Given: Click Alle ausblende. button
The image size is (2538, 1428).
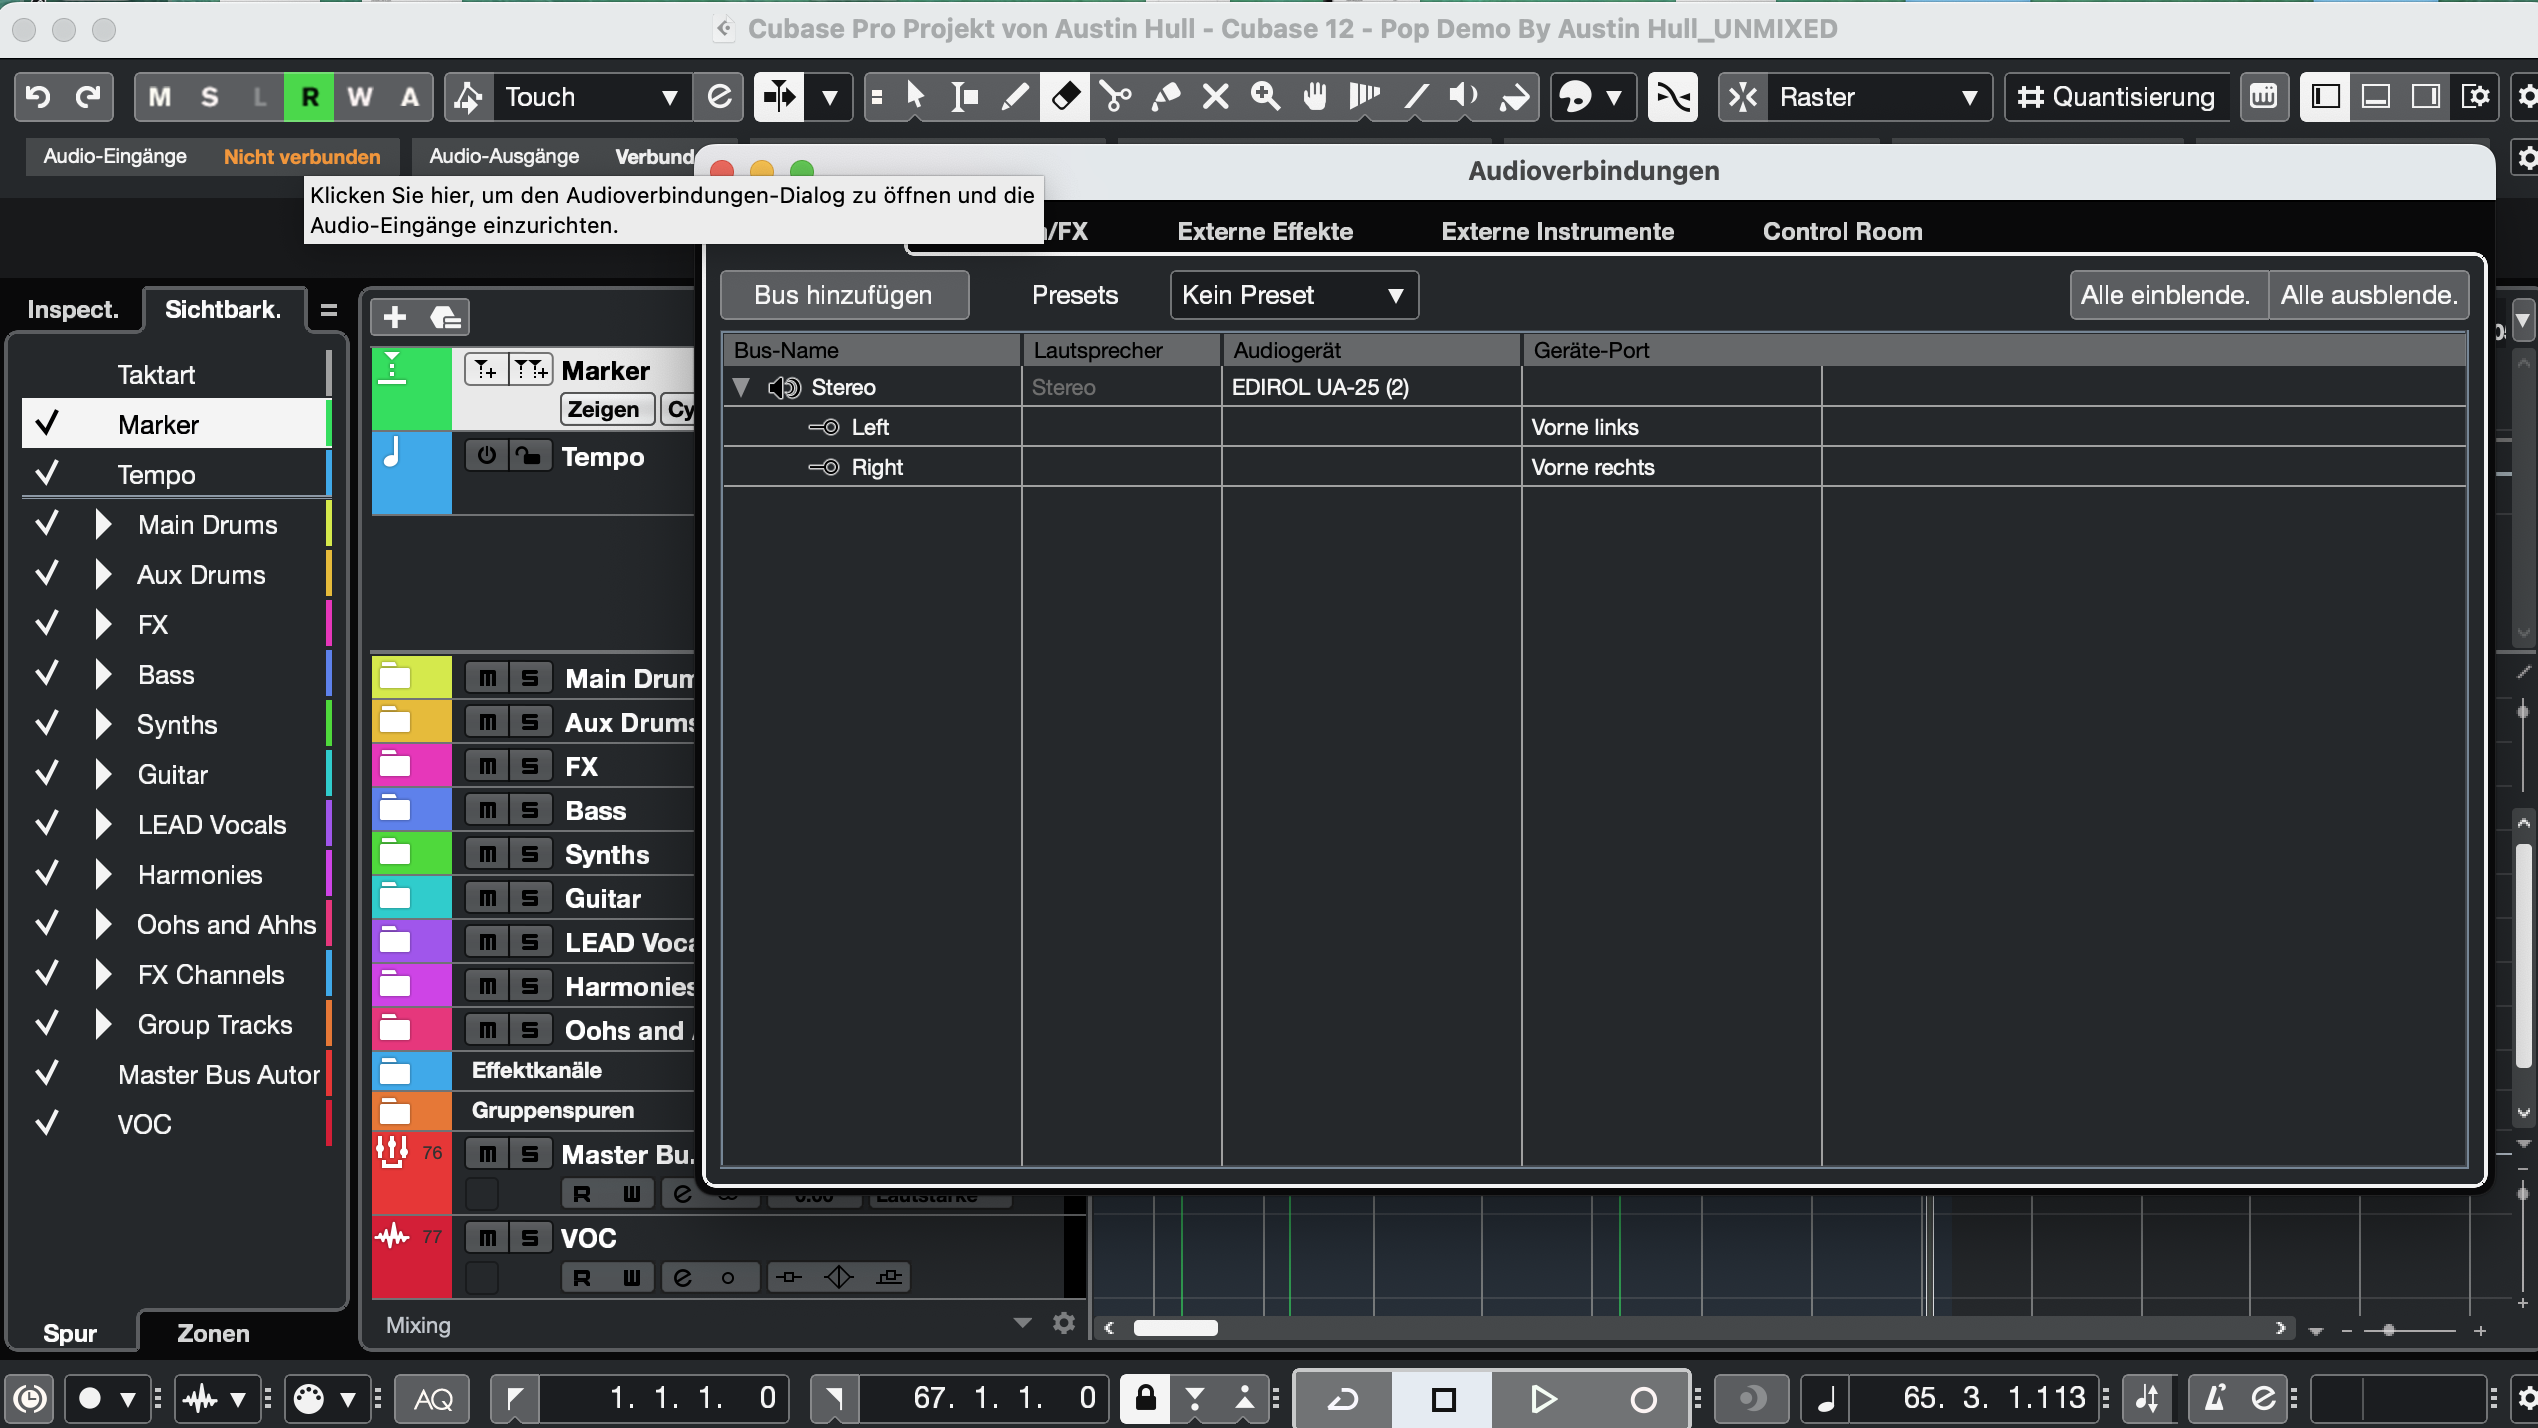Looking at the screenshot, I should click(x=2369, y=295).
